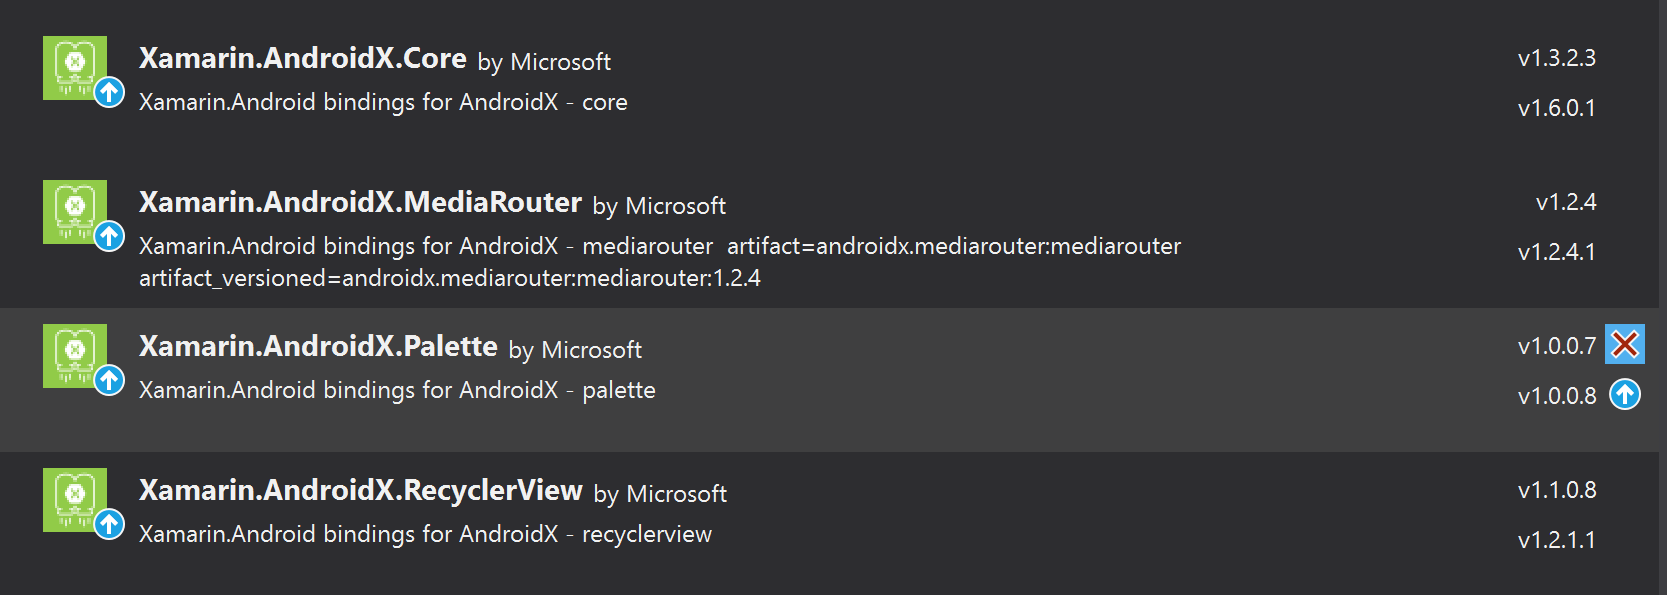Viewport: 1667px width, 595px height.
Task: Click latest version v1.2.1.1 for RecyclerView
Action: [1556, 540]
